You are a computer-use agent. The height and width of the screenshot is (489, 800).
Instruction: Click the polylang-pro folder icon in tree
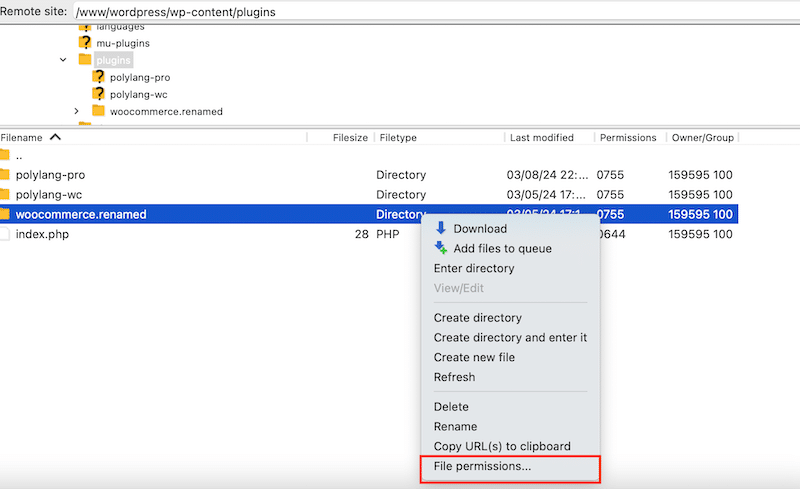click(98, 77)
